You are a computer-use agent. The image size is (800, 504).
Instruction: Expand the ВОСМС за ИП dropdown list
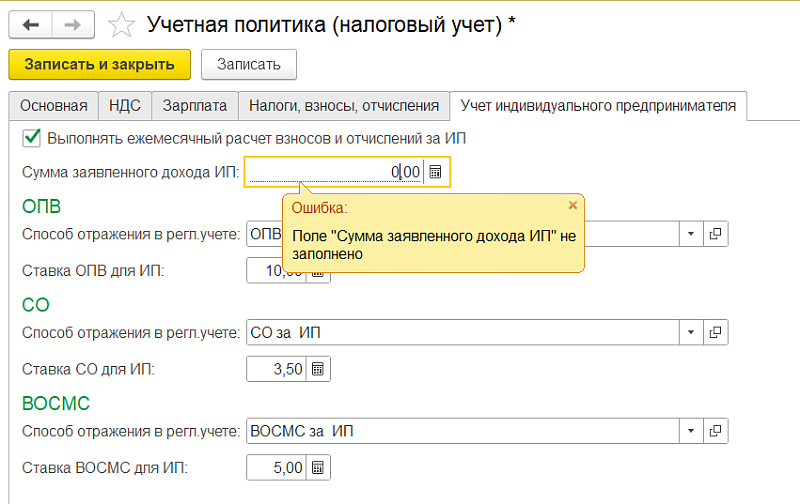691,431
